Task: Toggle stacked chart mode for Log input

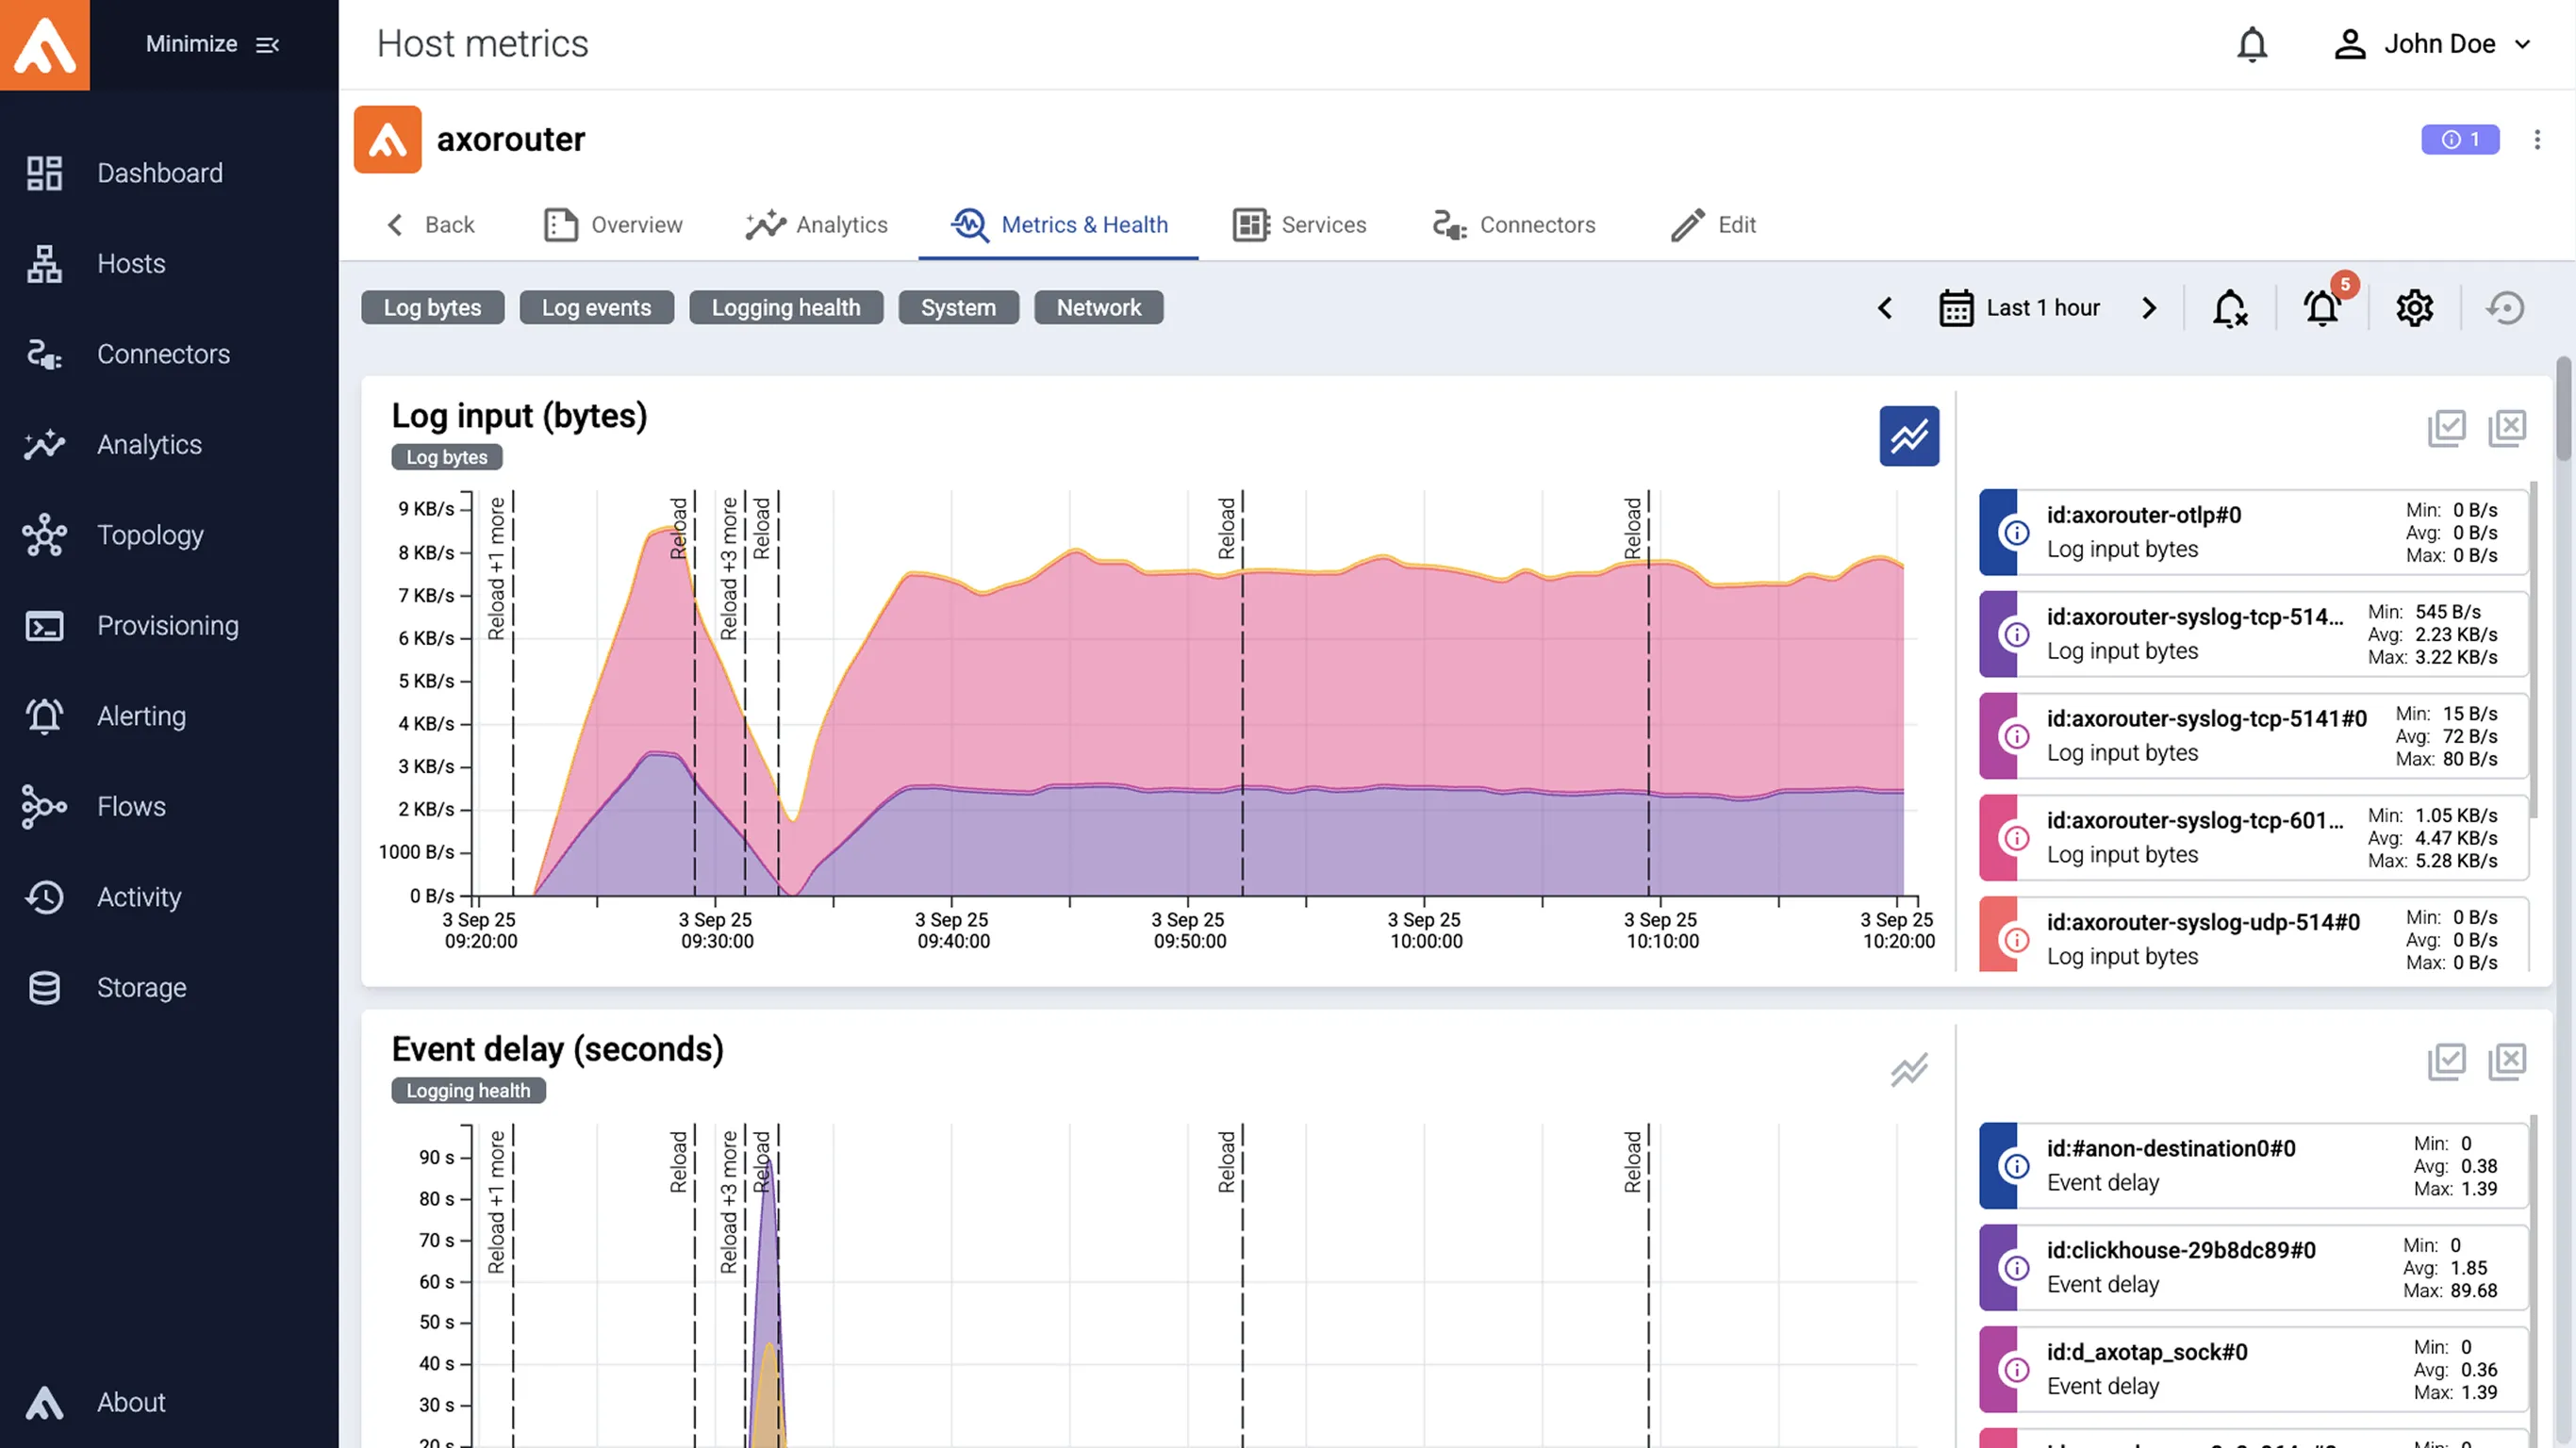Action: (1909, 436)
